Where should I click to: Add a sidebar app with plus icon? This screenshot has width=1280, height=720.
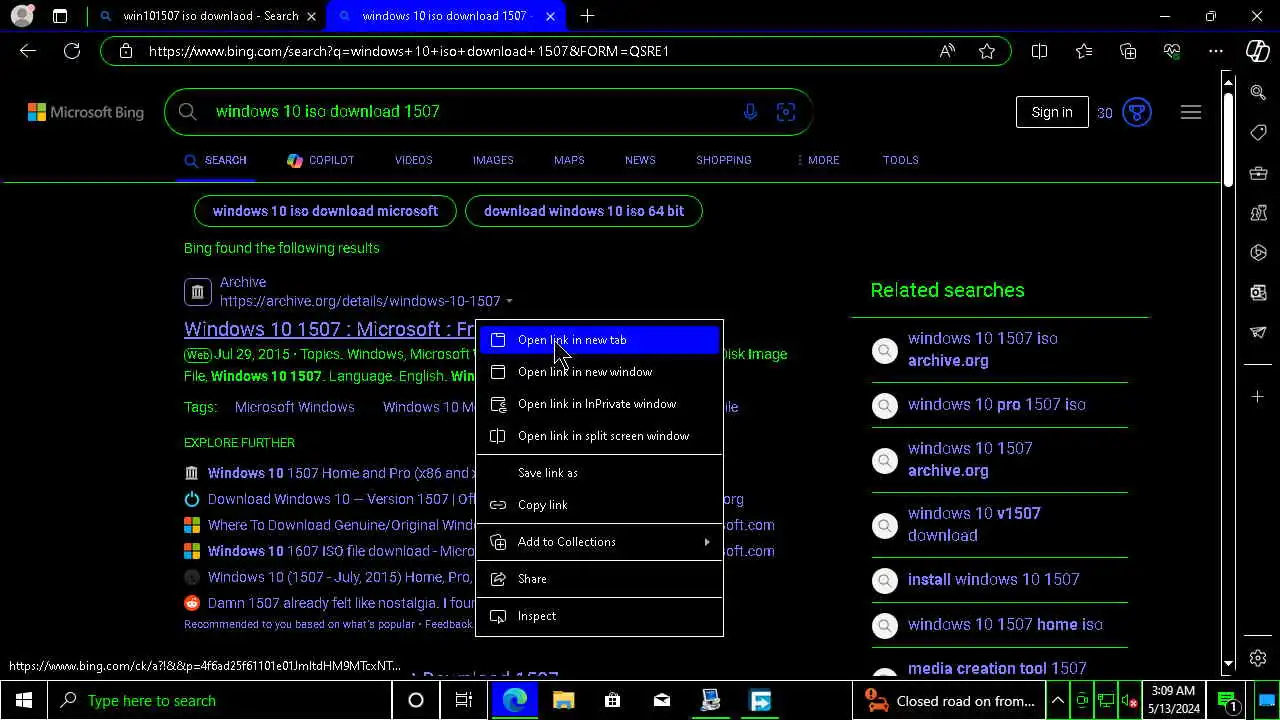[x=1258, y=397]
